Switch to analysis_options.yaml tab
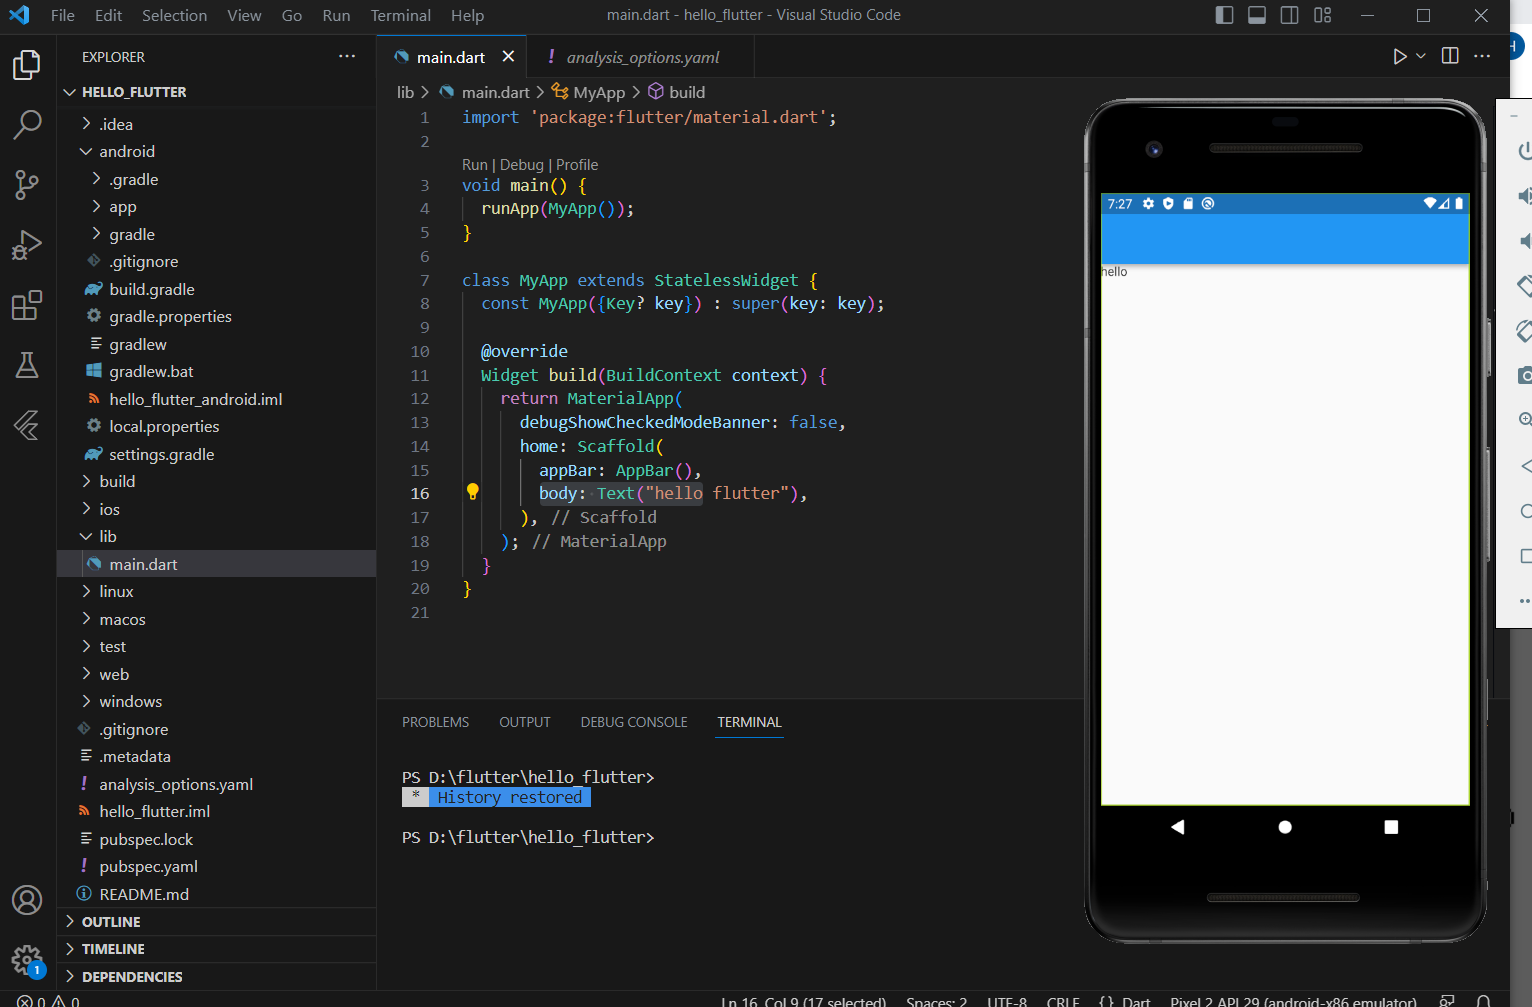Screen dimensions: 1532x1007 [x=642, y=57]
